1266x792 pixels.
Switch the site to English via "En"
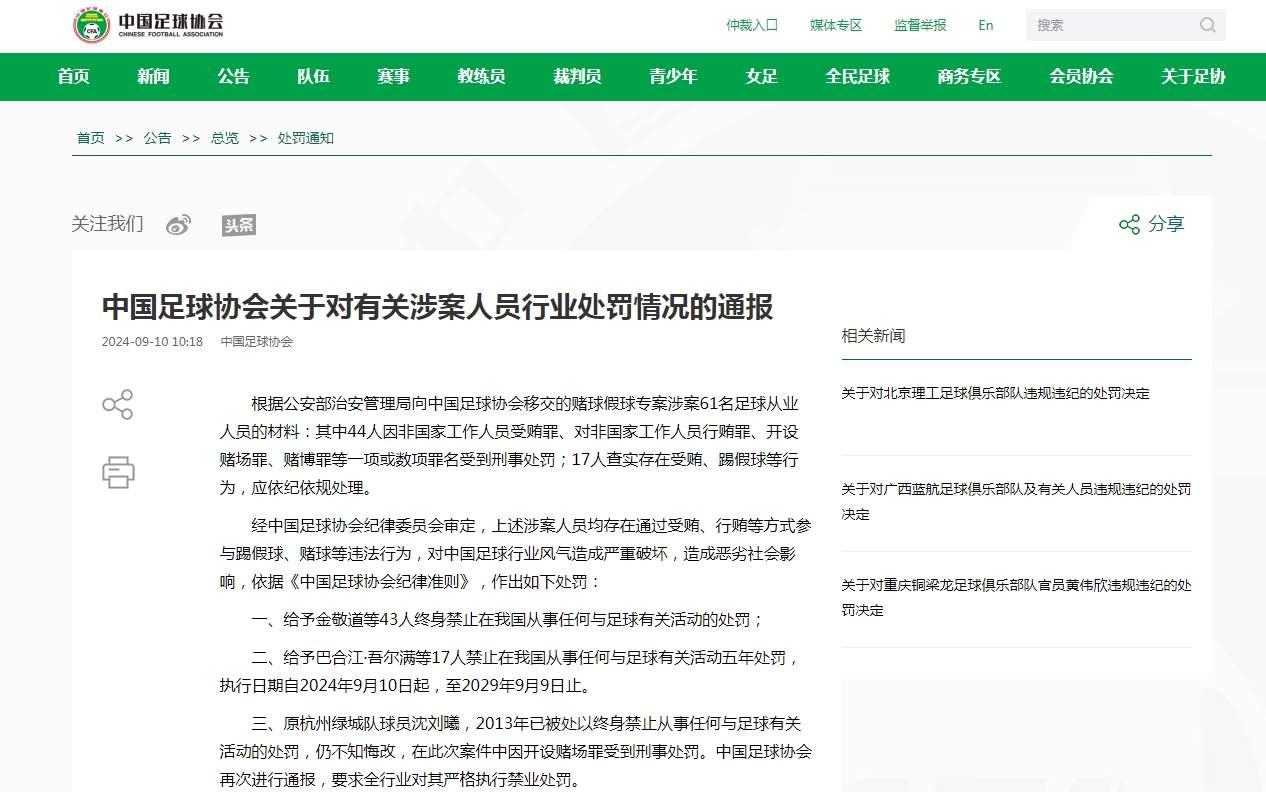point(985,25)
